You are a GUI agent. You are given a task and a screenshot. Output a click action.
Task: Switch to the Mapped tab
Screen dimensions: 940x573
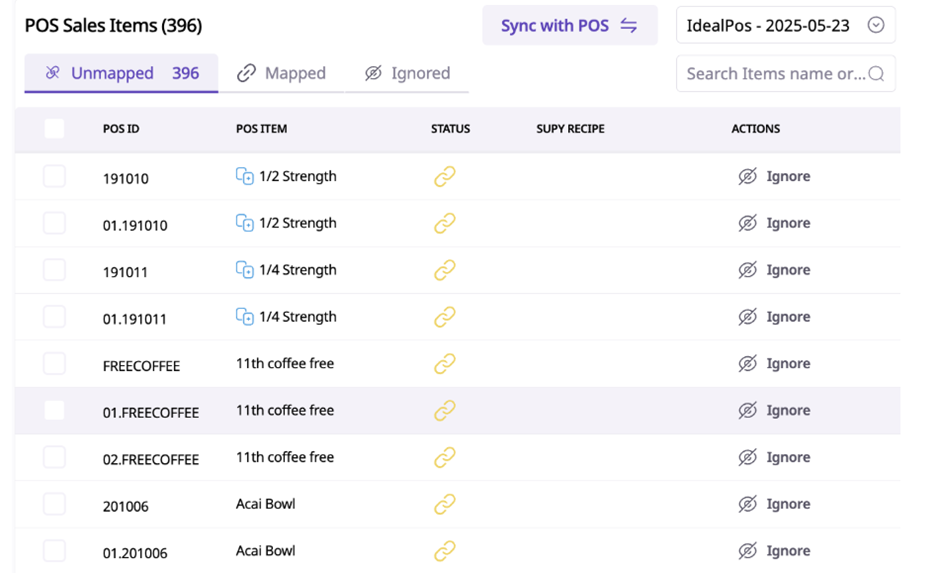(282, 74)
